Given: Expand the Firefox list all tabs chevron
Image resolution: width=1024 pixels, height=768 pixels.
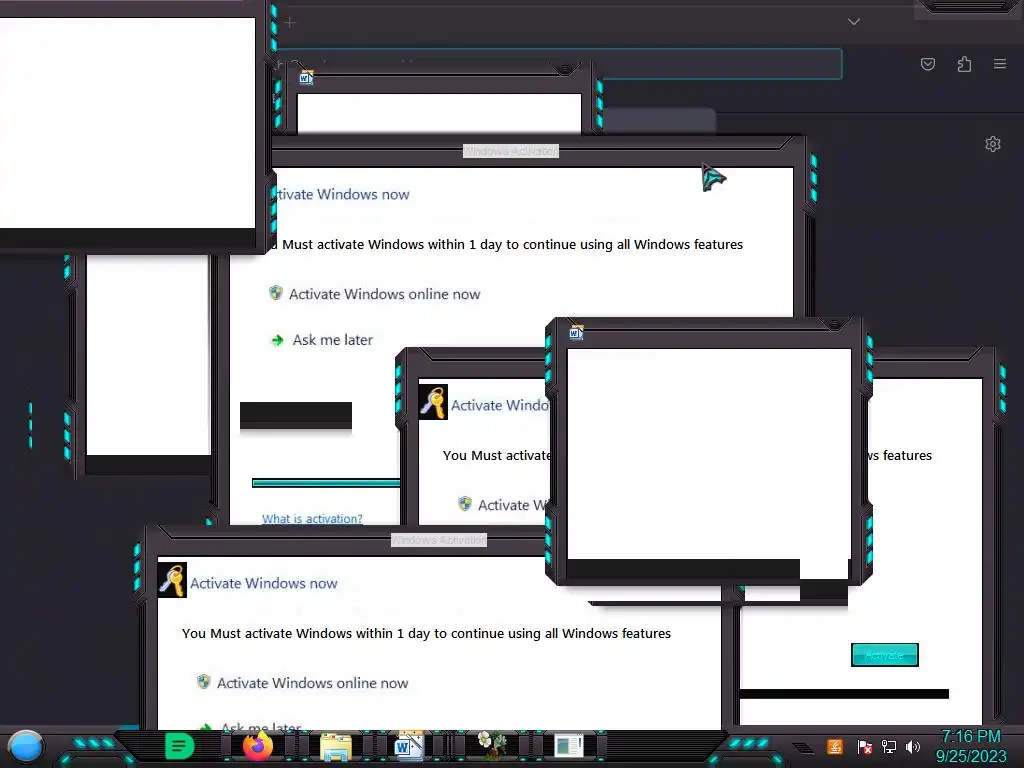Looking at the screenshot, I should (x=854, y=22).
